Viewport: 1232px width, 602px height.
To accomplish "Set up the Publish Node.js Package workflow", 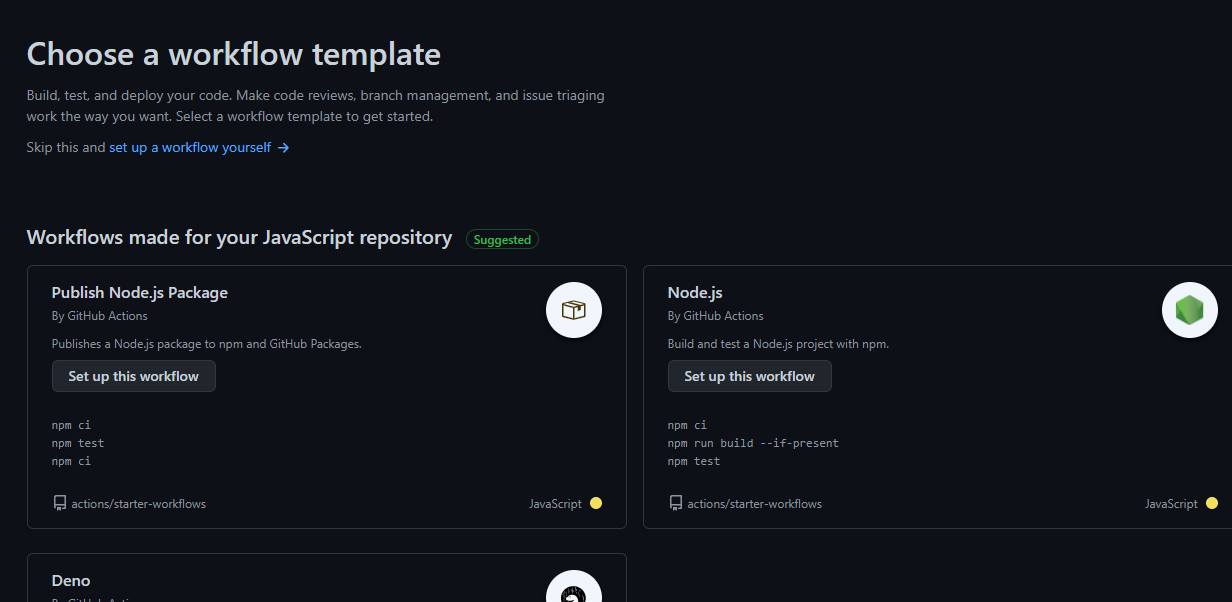I will (134, 376).
